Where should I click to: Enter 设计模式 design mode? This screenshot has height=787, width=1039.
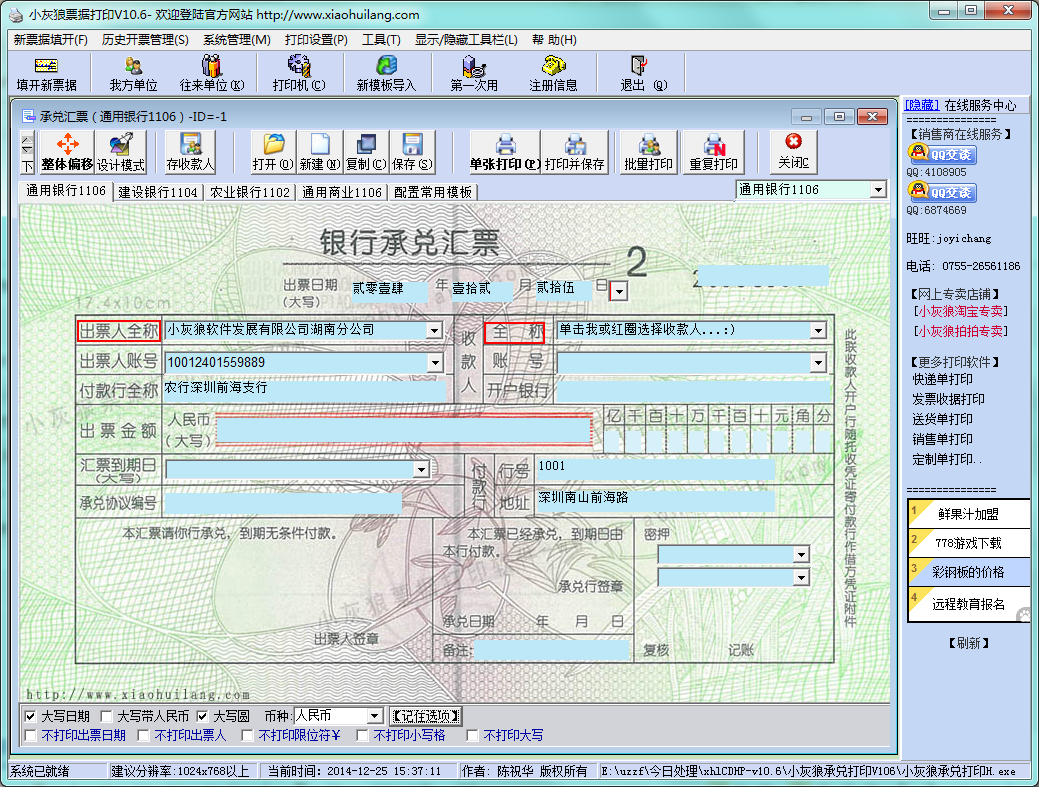pos(121,152)
